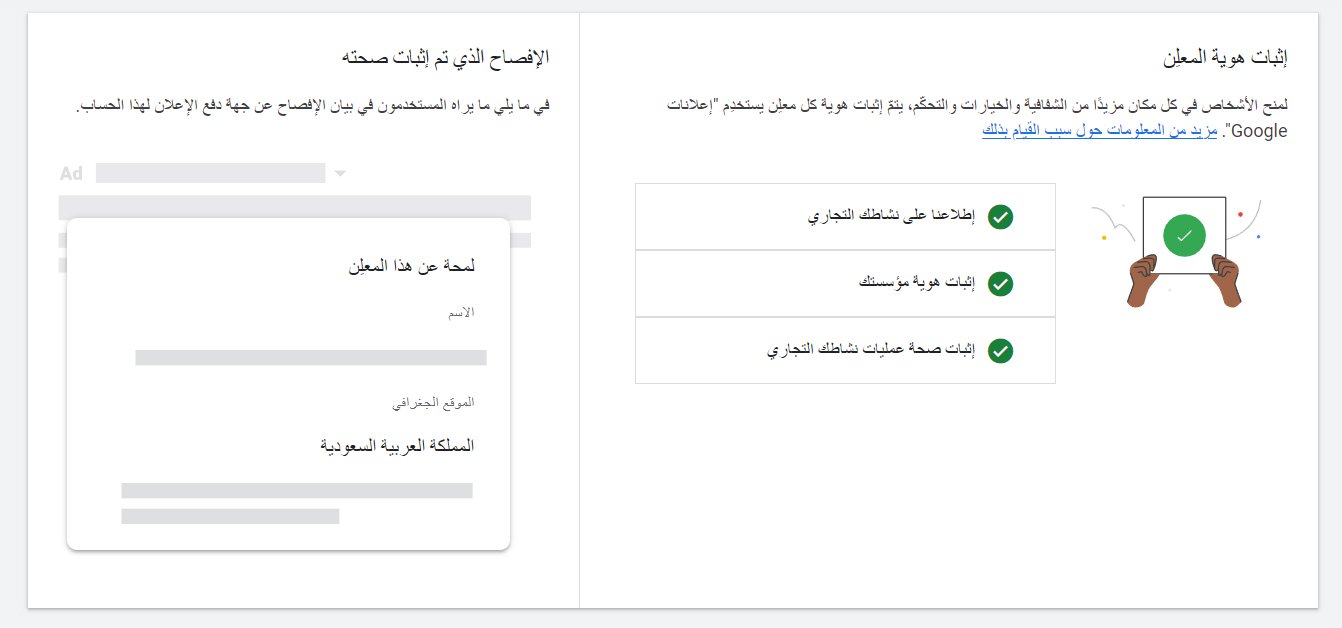Click the checkmark beside إثبات صحة عمليات نشاطك التجاري

(x=1000, y=351)
